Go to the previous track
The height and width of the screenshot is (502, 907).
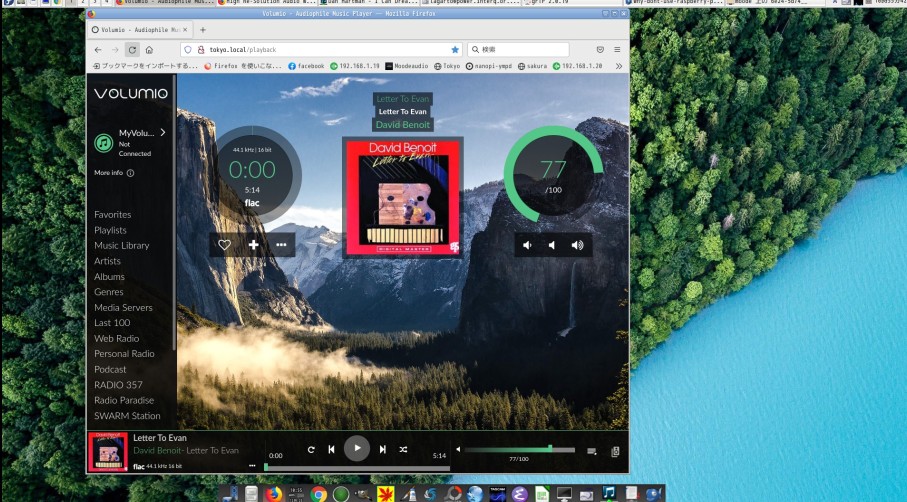click(x=331, y=450)
